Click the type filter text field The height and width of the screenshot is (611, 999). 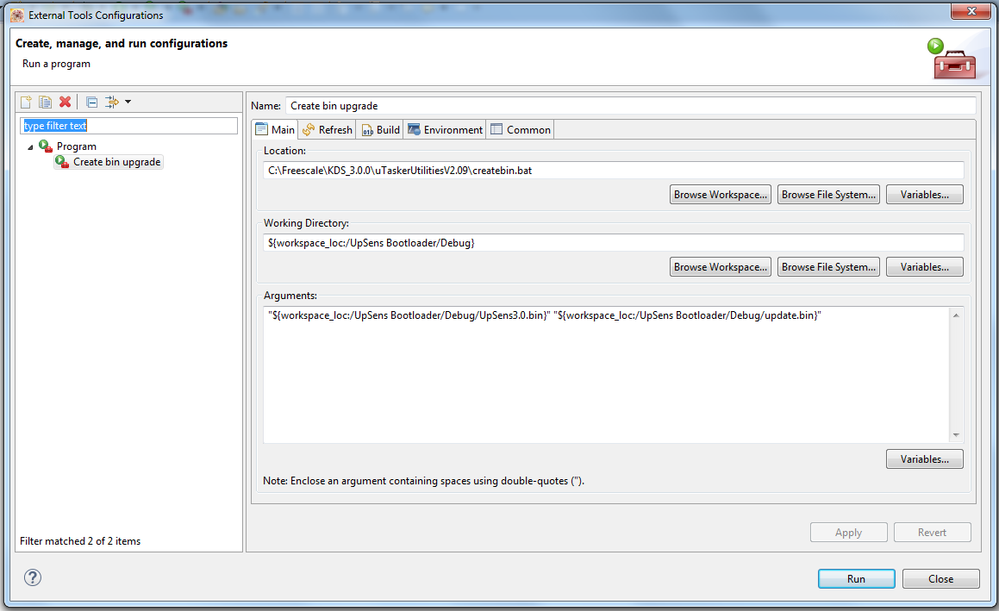click(x=129, y=126)
